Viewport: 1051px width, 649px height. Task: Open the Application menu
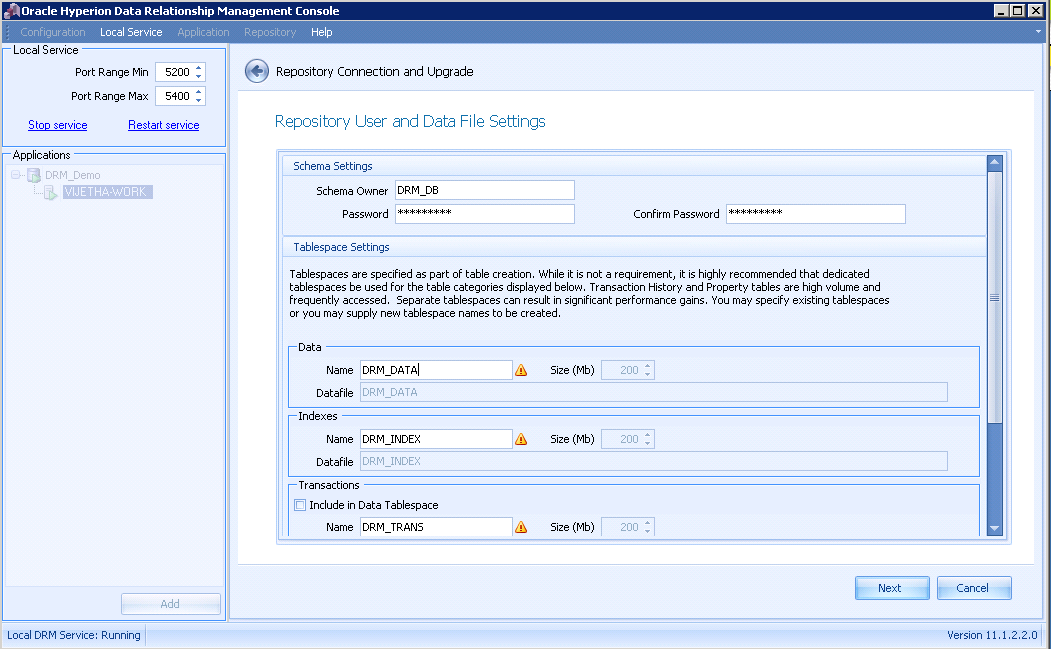point(203,32)
